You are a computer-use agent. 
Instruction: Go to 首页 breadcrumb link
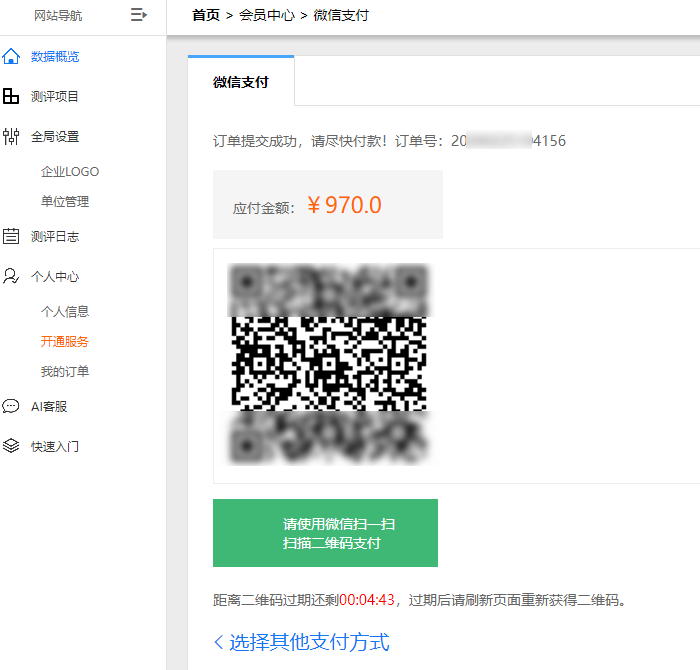pos(206,15)
